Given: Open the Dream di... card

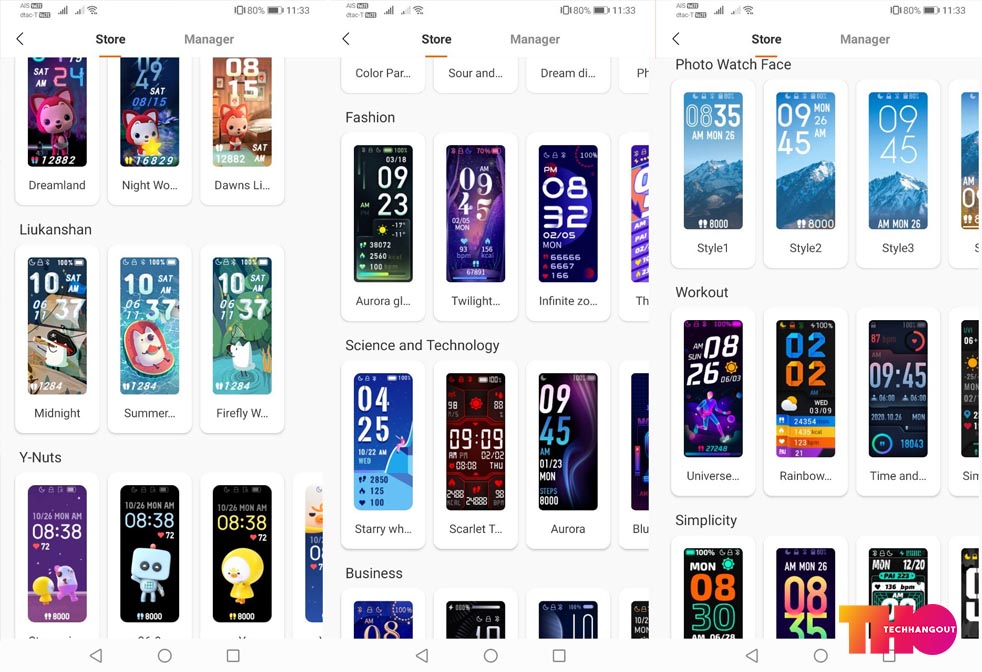Looking at the screenshot, I should click(569, 75).
